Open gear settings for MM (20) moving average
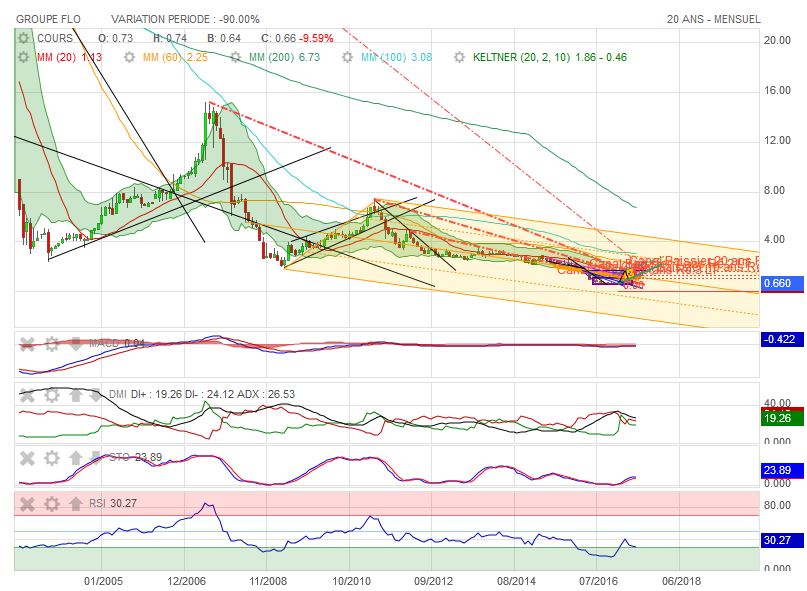 [x=24, y=57]
